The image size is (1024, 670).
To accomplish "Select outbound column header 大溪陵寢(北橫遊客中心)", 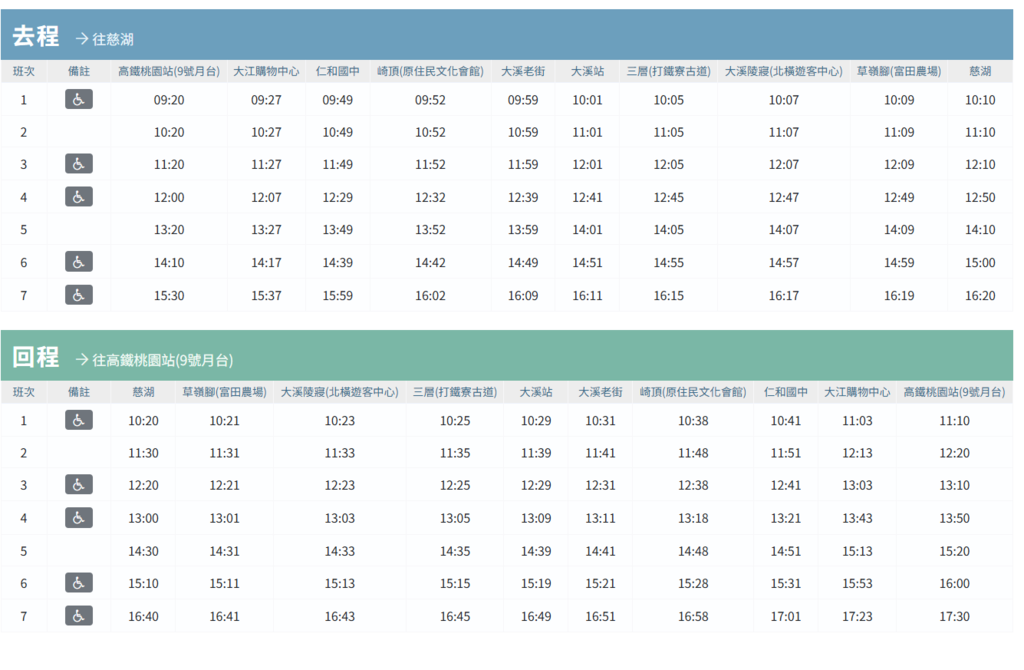I will [784, 71].
